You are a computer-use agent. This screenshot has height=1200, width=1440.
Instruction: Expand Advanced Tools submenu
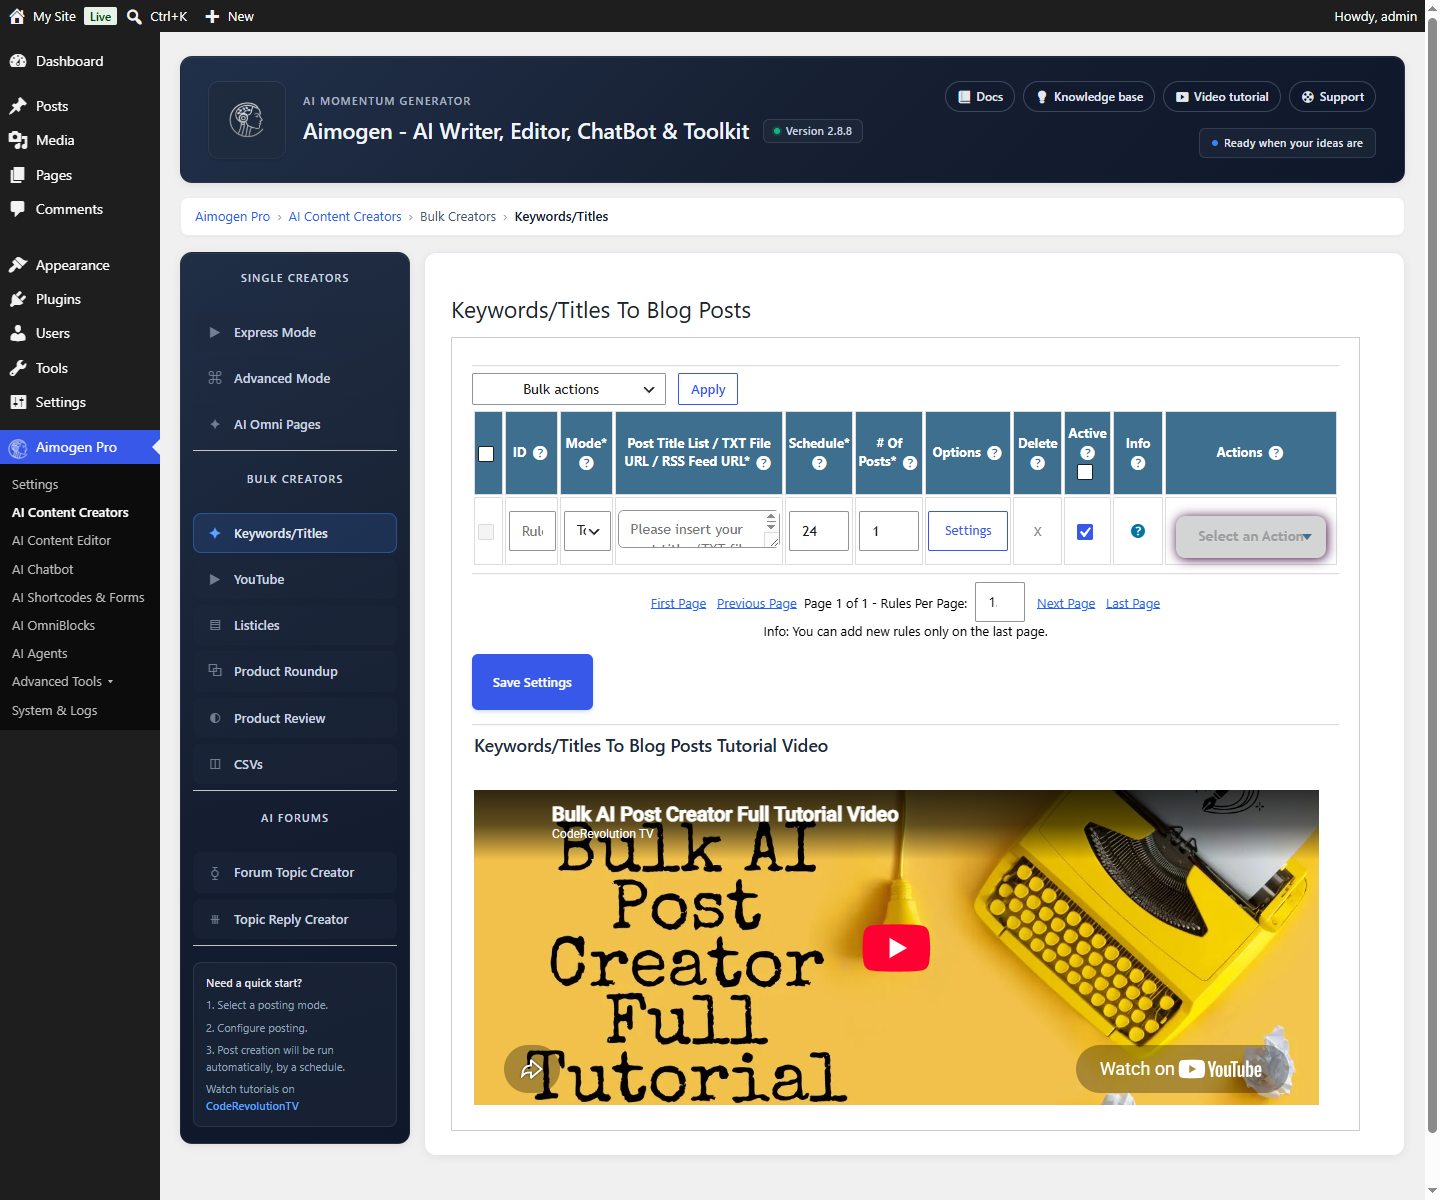62,681
